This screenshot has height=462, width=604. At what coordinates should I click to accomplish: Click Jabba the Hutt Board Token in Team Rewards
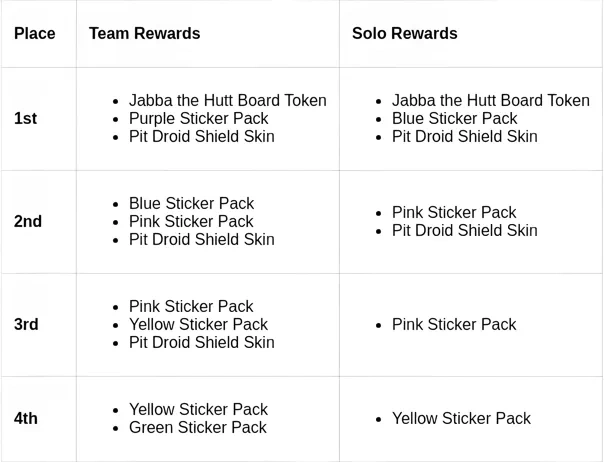pos(227,101)
